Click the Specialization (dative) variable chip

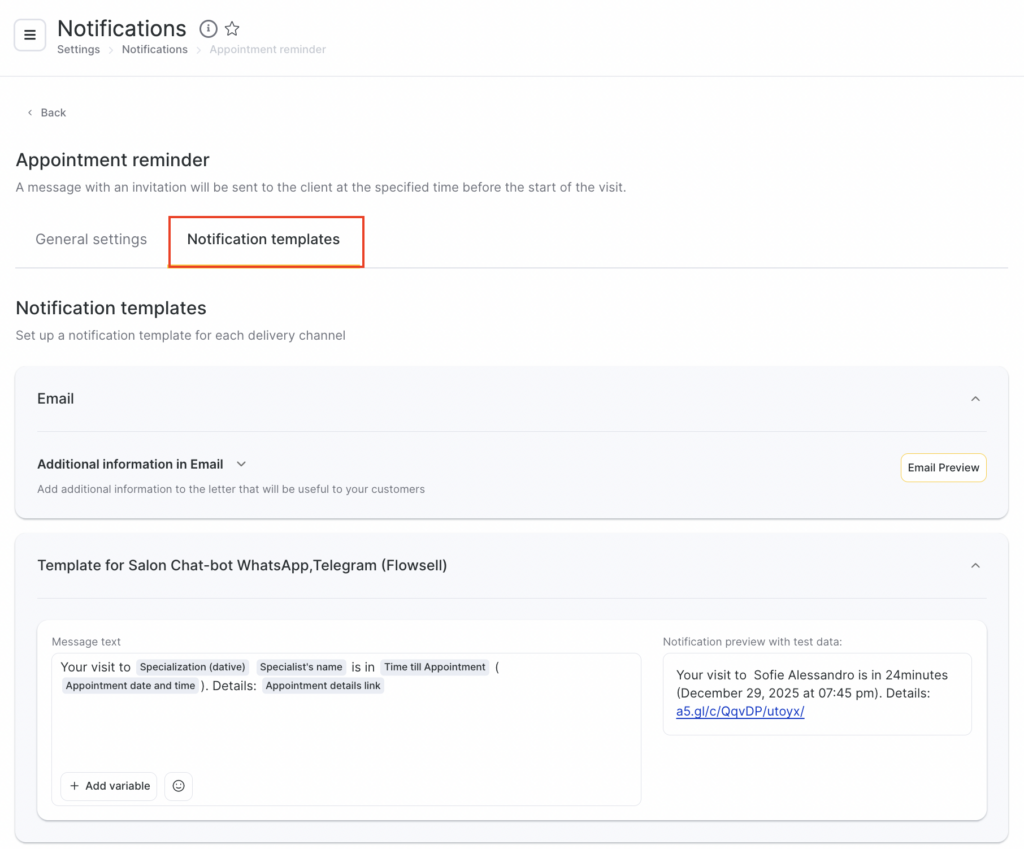192,667
